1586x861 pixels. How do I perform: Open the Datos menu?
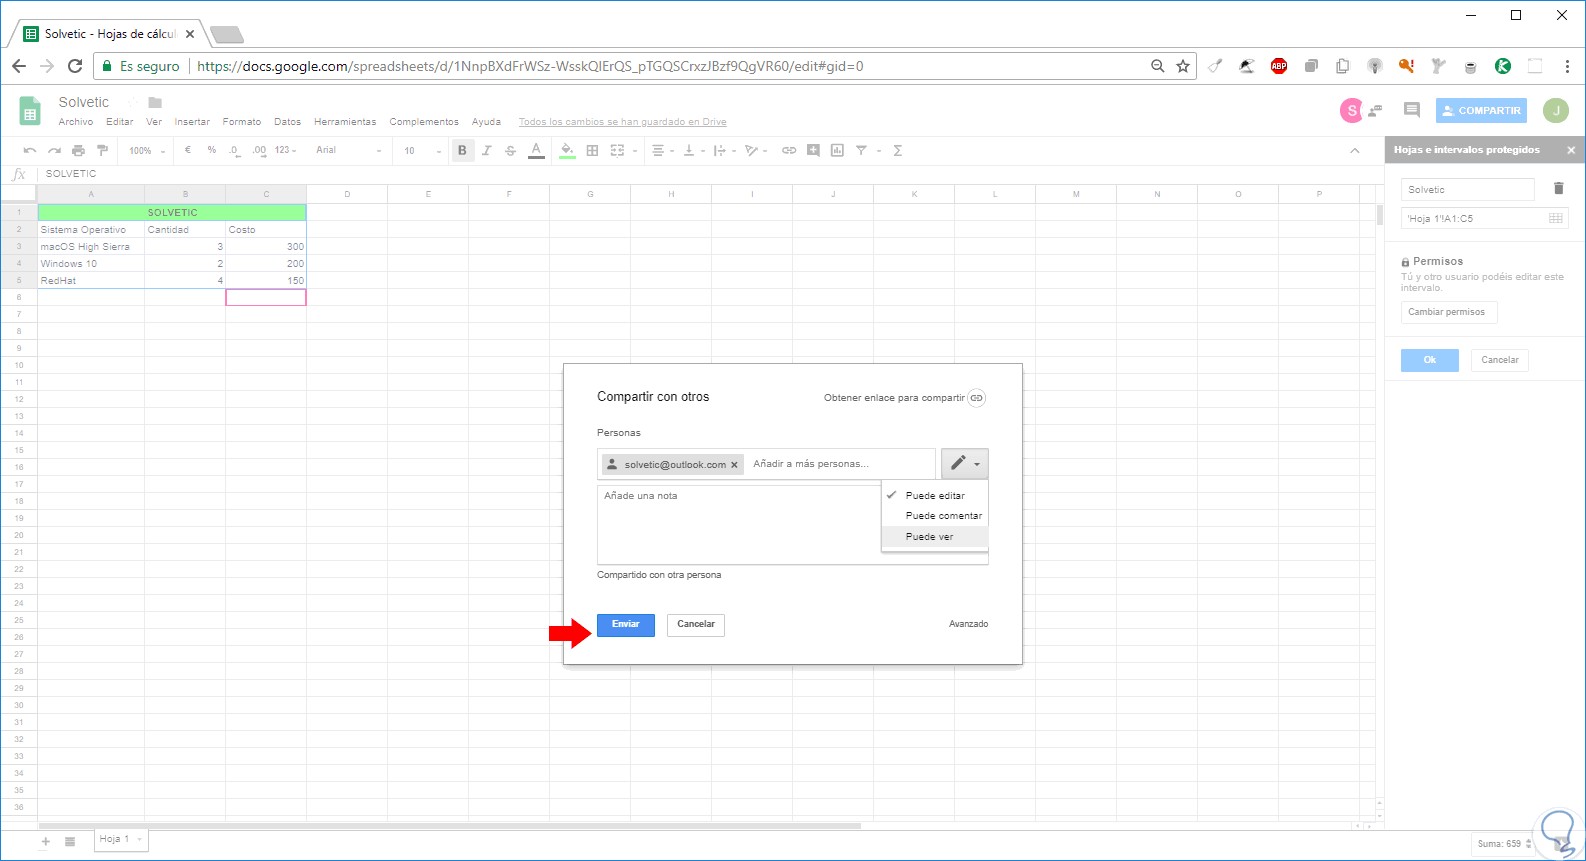point(288,122)
